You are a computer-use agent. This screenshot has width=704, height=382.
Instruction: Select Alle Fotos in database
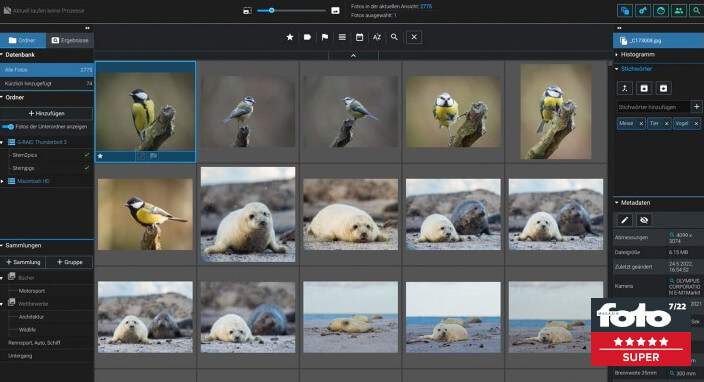coord(47,70)
